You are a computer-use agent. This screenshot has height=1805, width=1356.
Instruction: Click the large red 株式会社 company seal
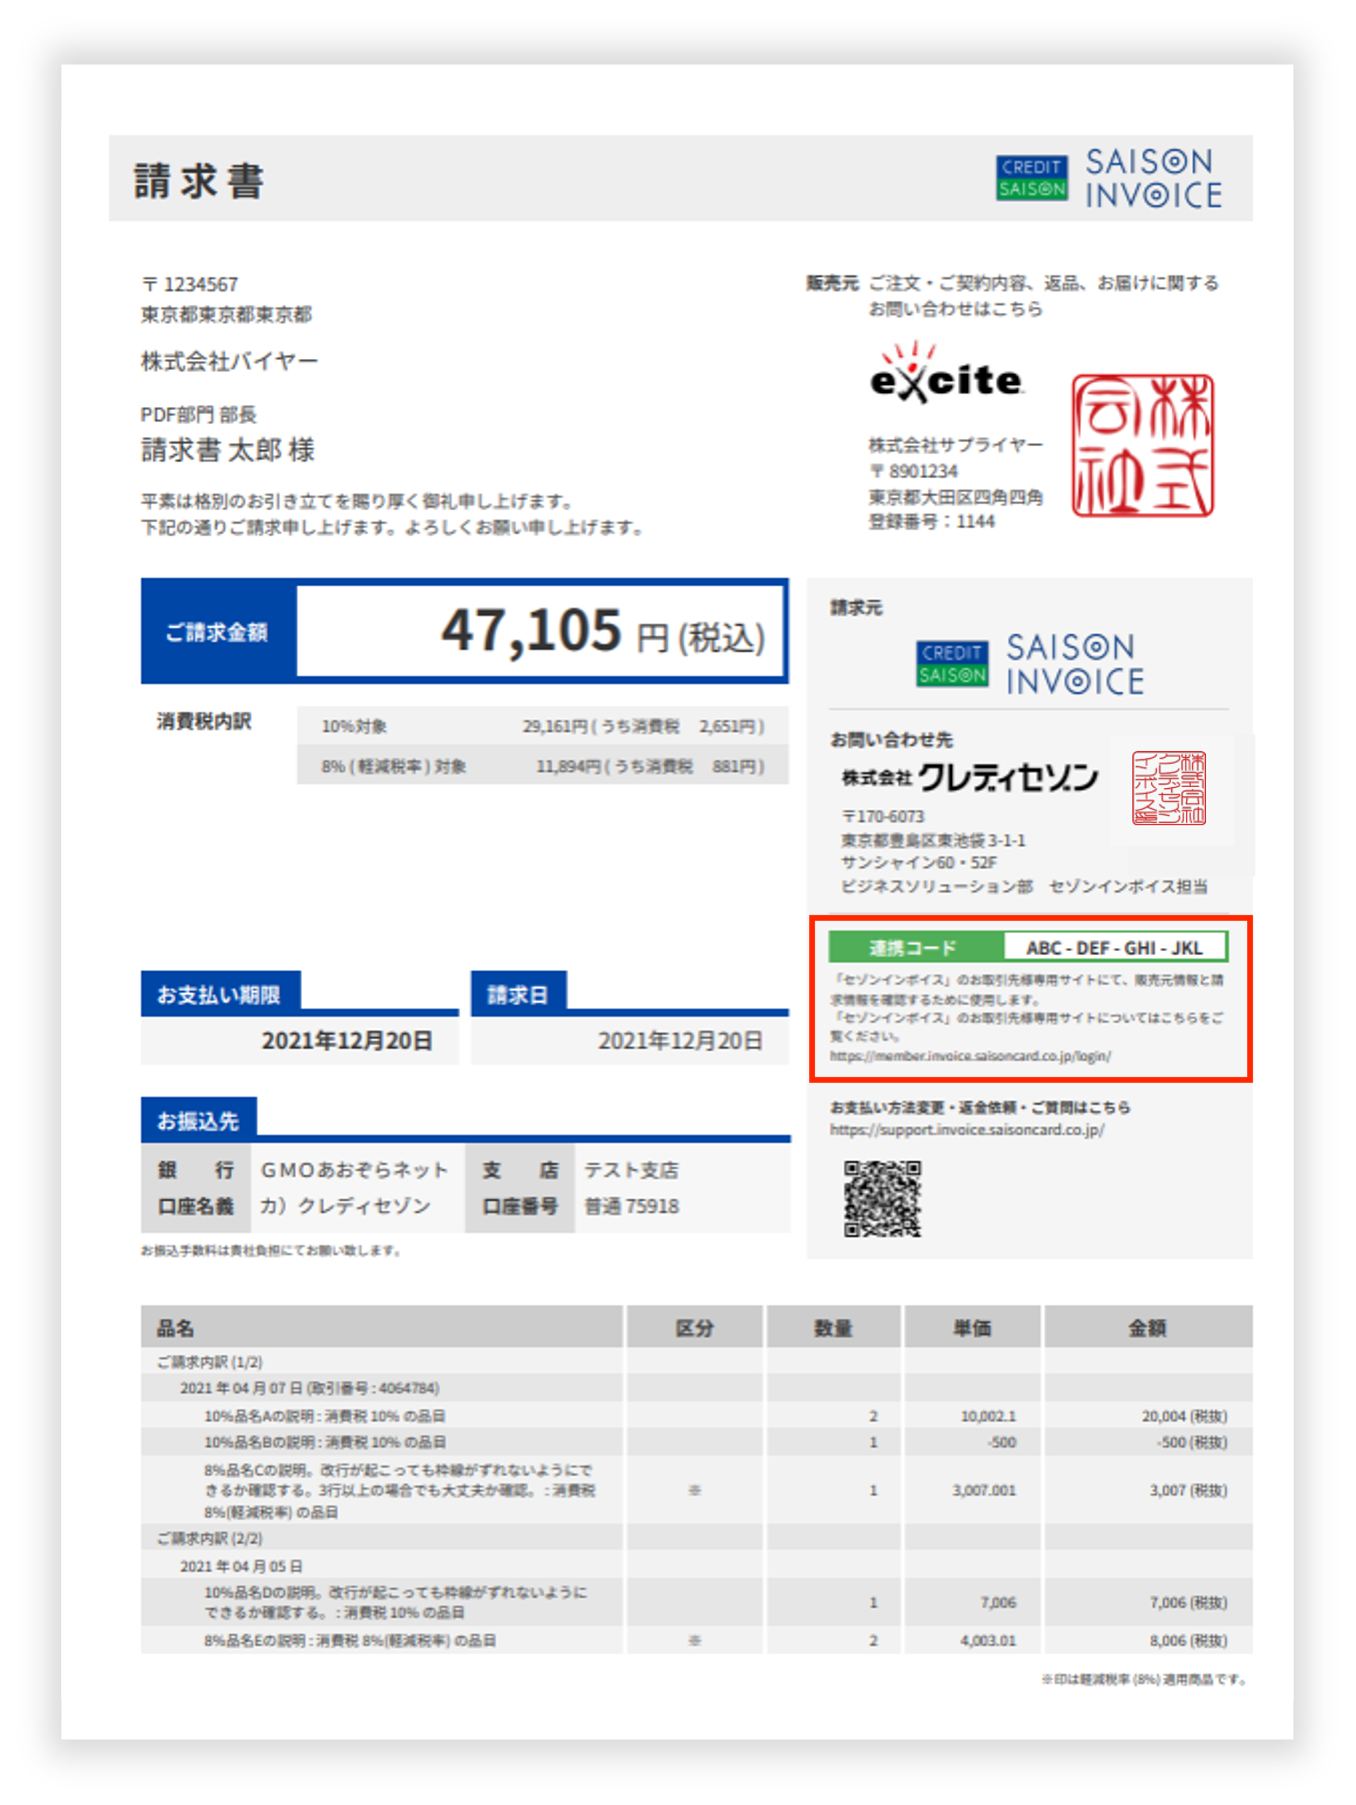point(1143,446)
